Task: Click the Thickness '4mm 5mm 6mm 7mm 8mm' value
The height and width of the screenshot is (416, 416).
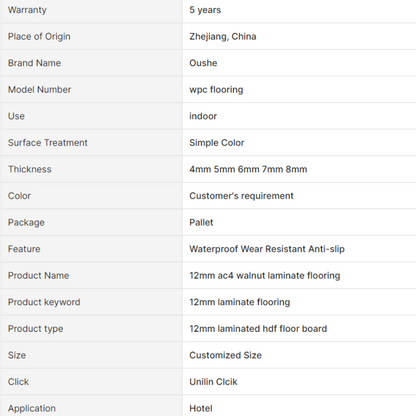Action: point(248,169)
